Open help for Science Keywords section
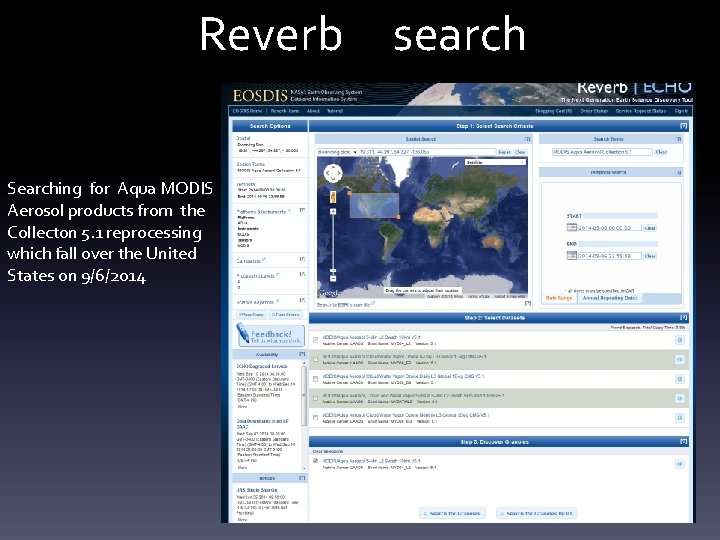Screen dimensions: 720x540 (x=302, y=300)
